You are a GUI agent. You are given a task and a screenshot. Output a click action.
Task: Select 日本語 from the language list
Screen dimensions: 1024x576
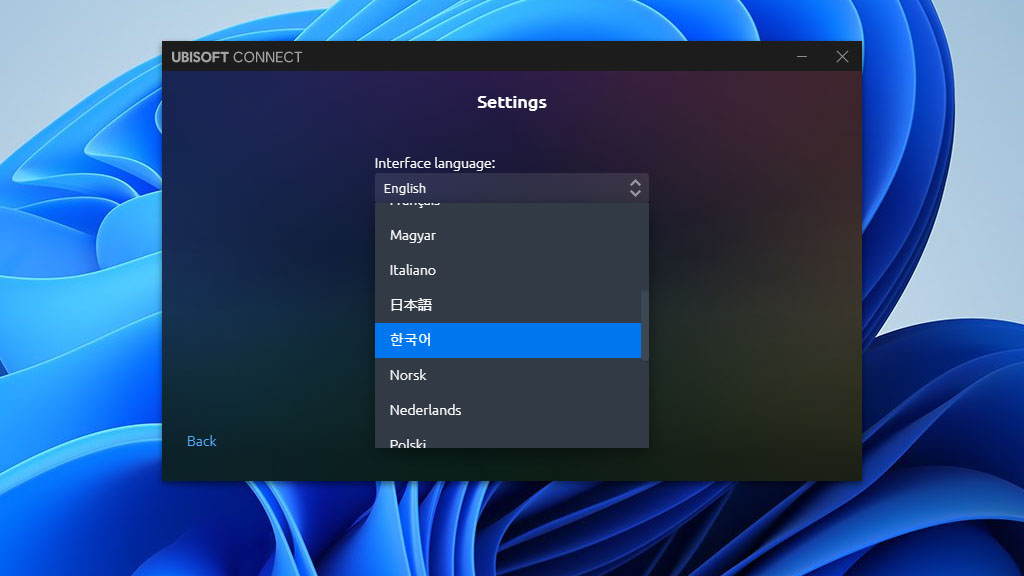(508, 305)
